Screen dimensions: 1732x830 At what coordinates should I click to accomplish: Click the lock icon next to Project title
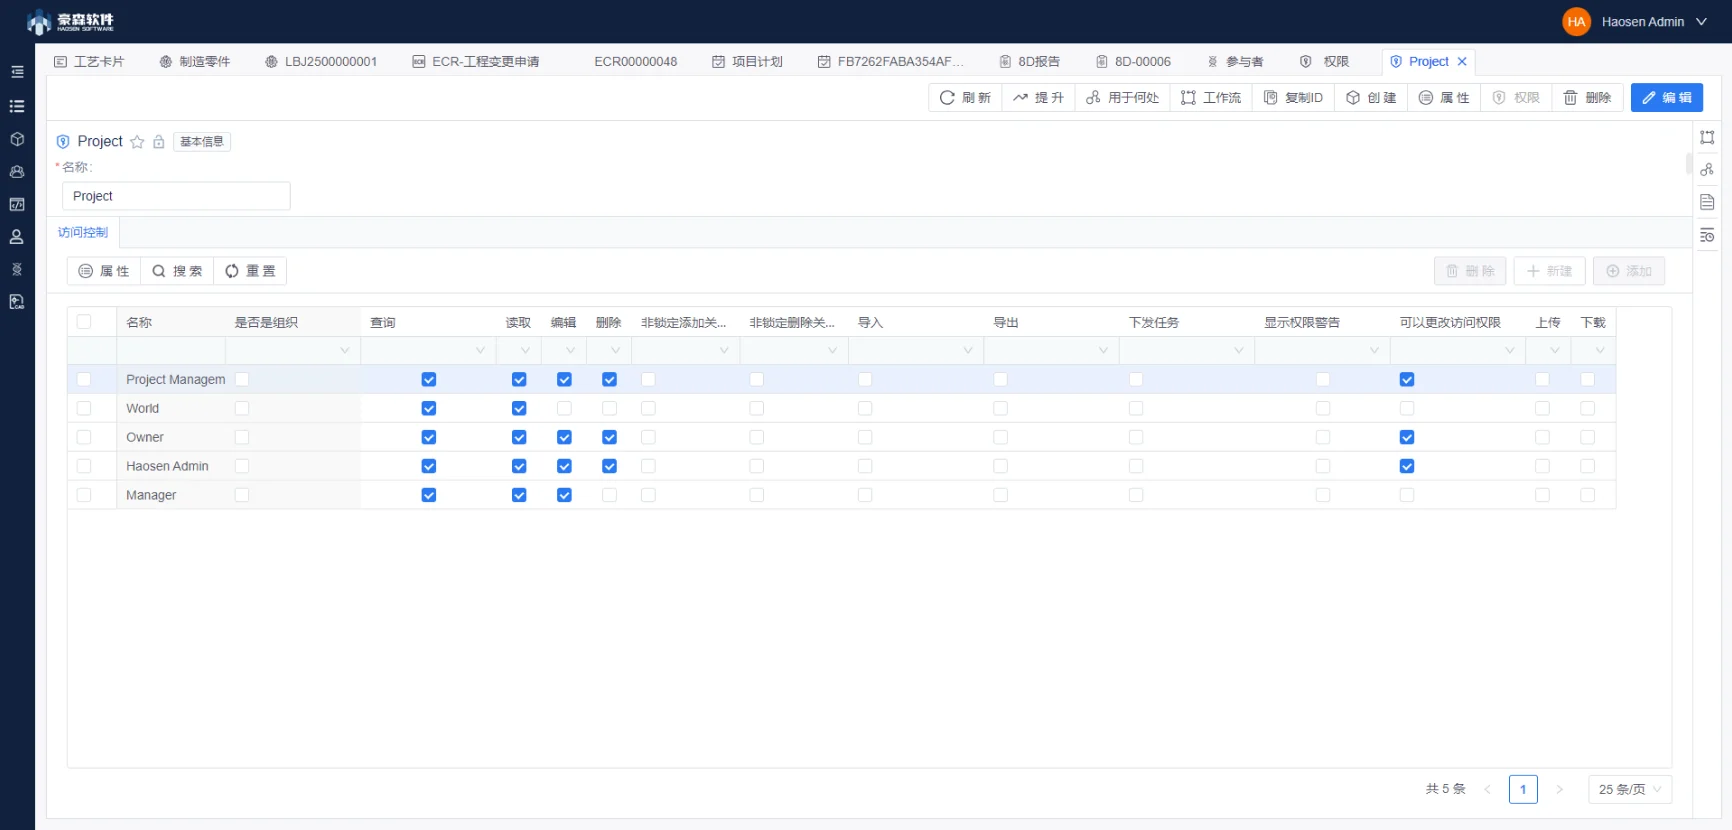pyautogui.click(x=158, y=142)
